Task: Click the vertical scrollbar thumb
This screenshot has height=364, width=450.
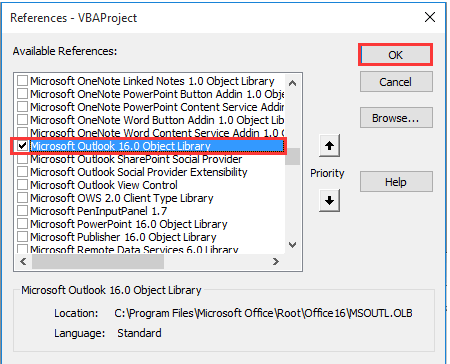Action: [x=292, y=156]
